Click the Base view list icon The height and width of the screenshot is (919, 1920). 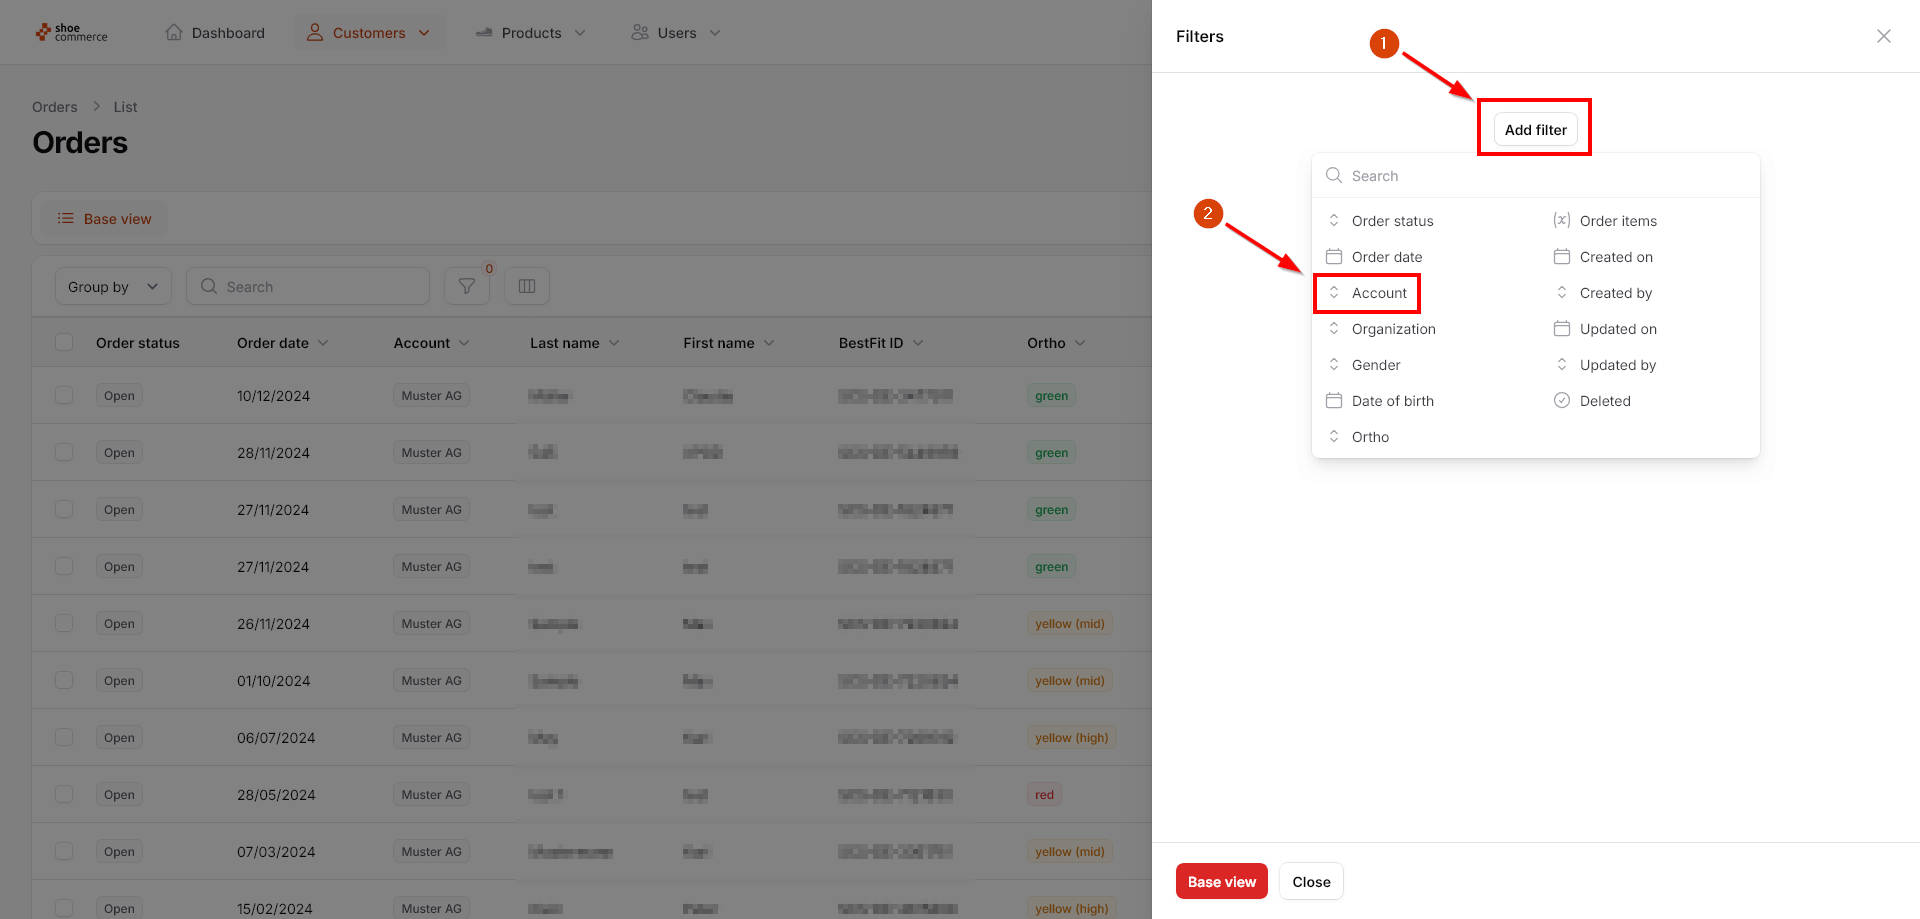[x=66, y=218]
